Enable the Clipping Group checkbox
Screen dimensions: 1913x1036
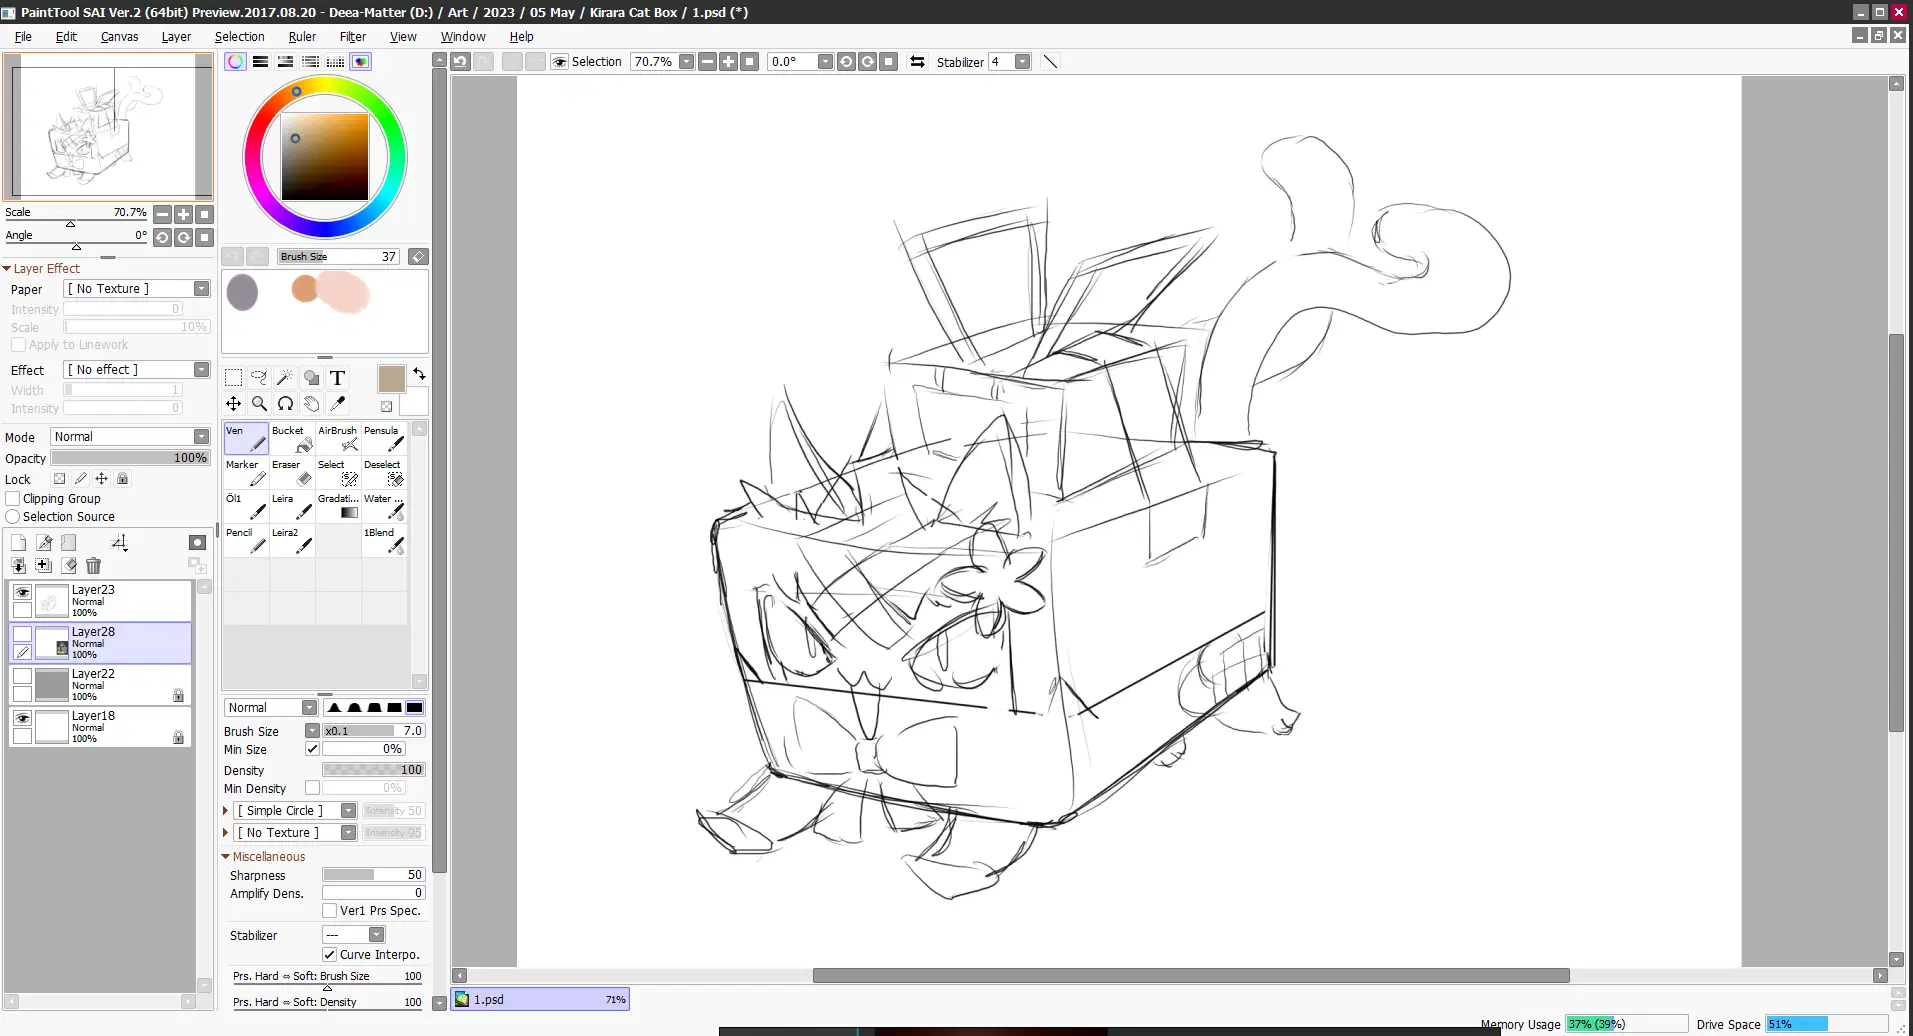14,498
